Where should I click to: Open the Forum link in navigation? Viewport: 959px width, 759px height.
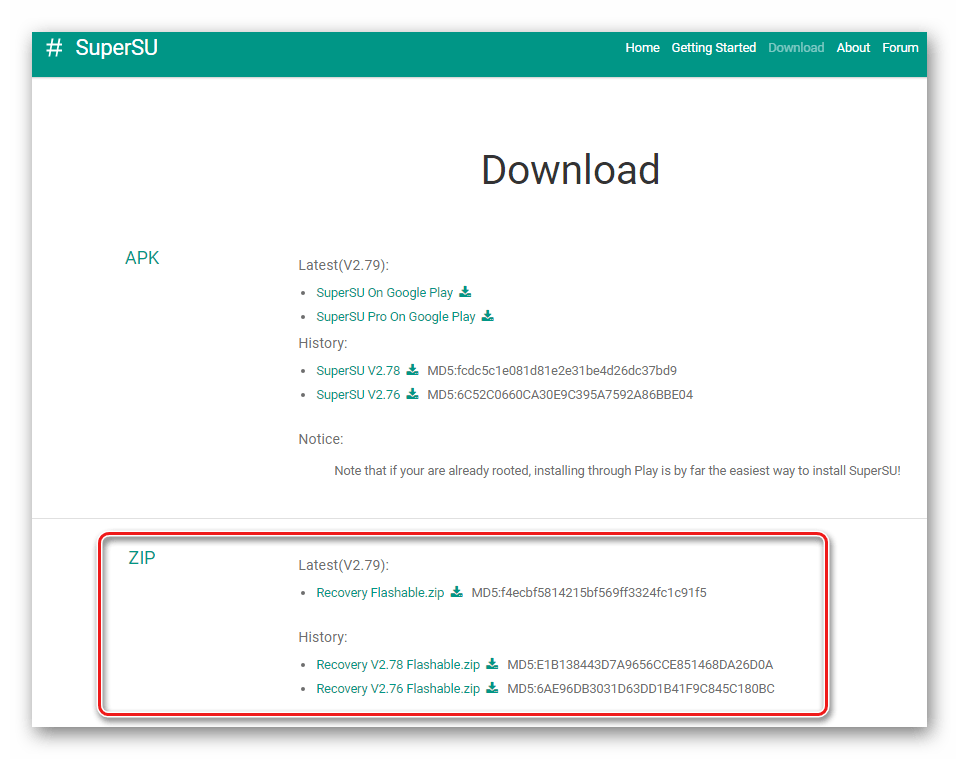900,47
